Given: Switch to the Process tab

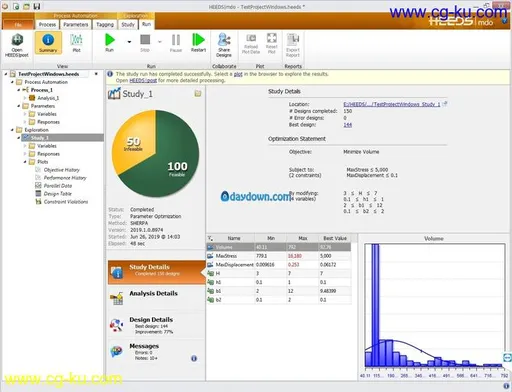Looking at the screenshot, I should point(47,24).
